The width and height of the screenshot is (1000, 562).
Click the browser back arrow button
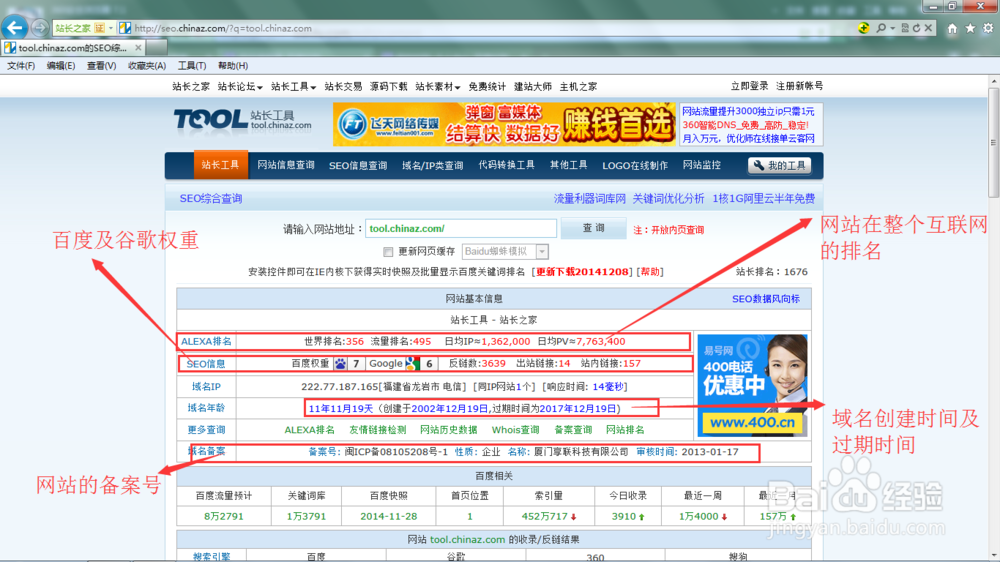[x=15, y=27]
